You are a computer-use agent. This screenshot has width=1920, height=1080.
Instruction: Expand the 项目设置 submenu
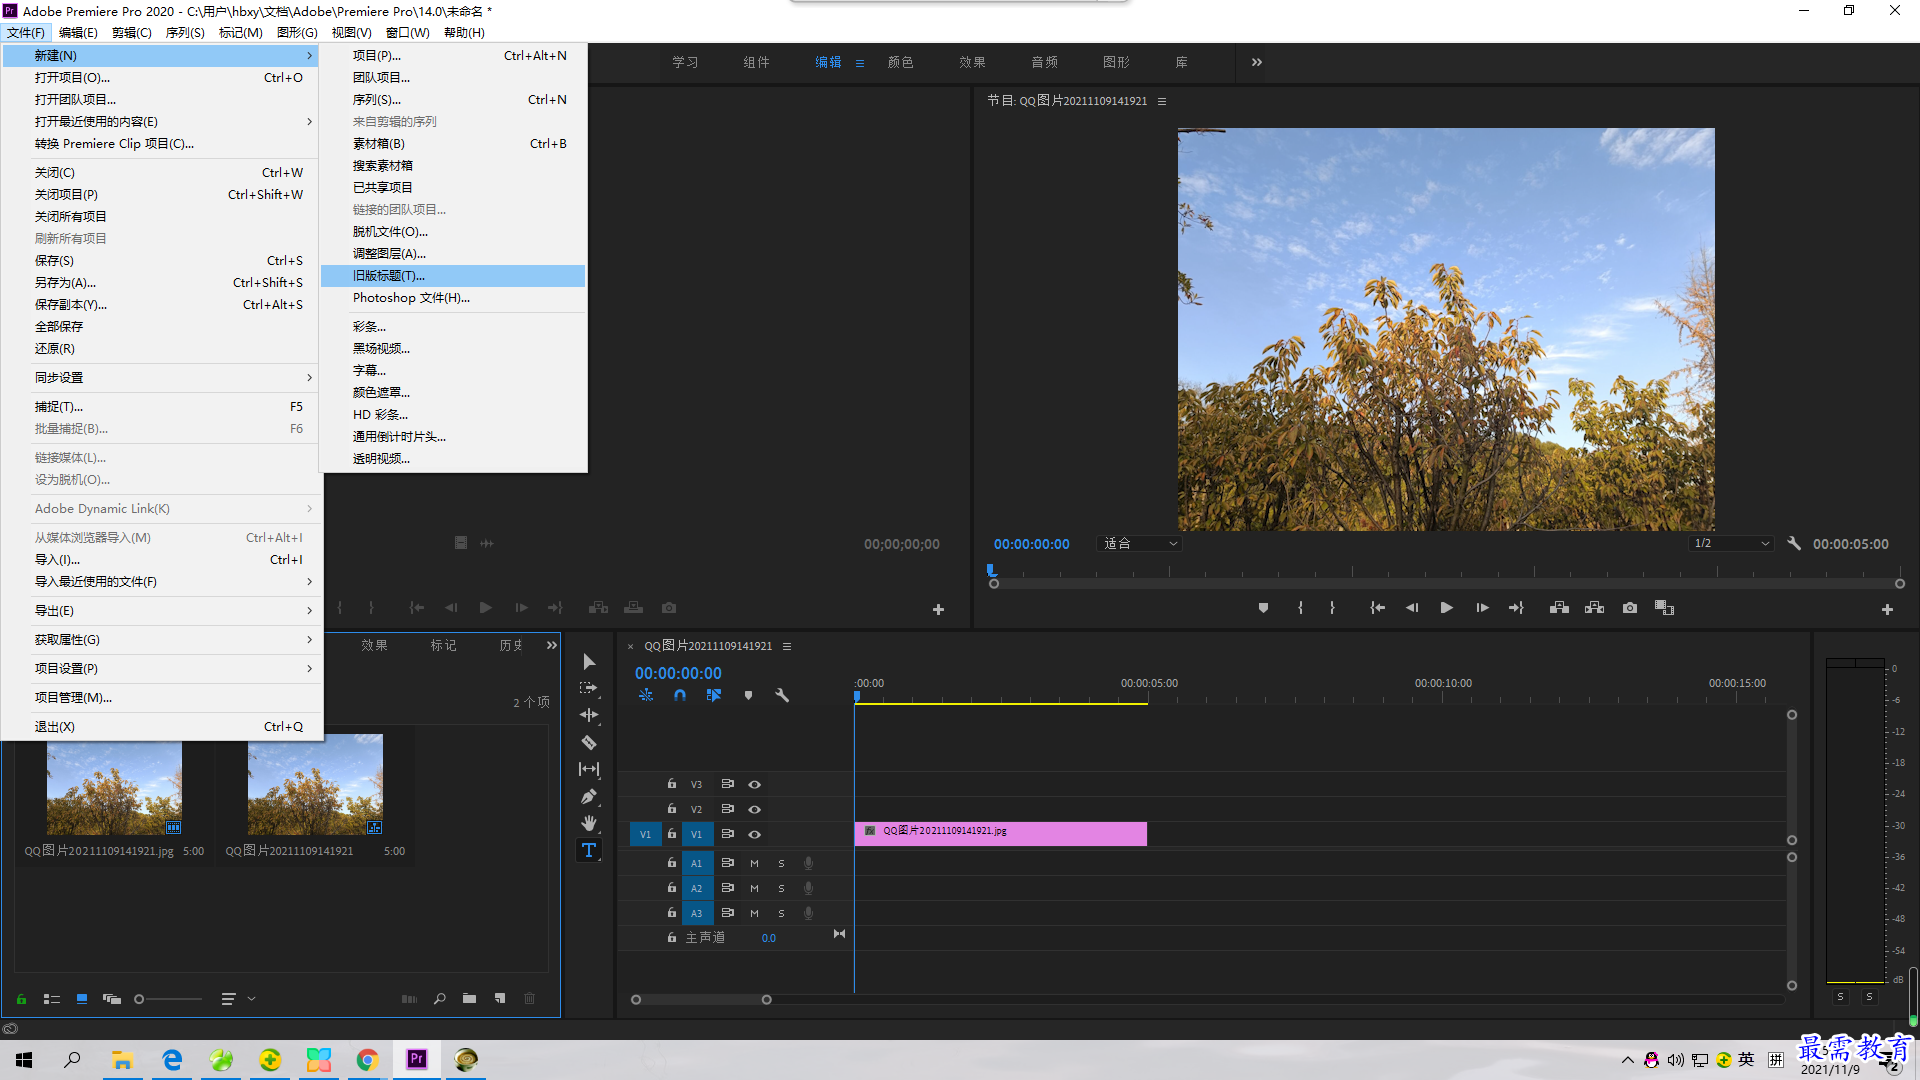(x=160, y=668)
